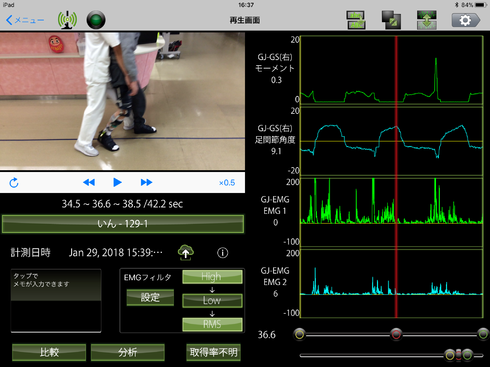Viewport: 490px width, 367px height.
Task: Open EMG filter 設定
Action: [x=150, y=297]
